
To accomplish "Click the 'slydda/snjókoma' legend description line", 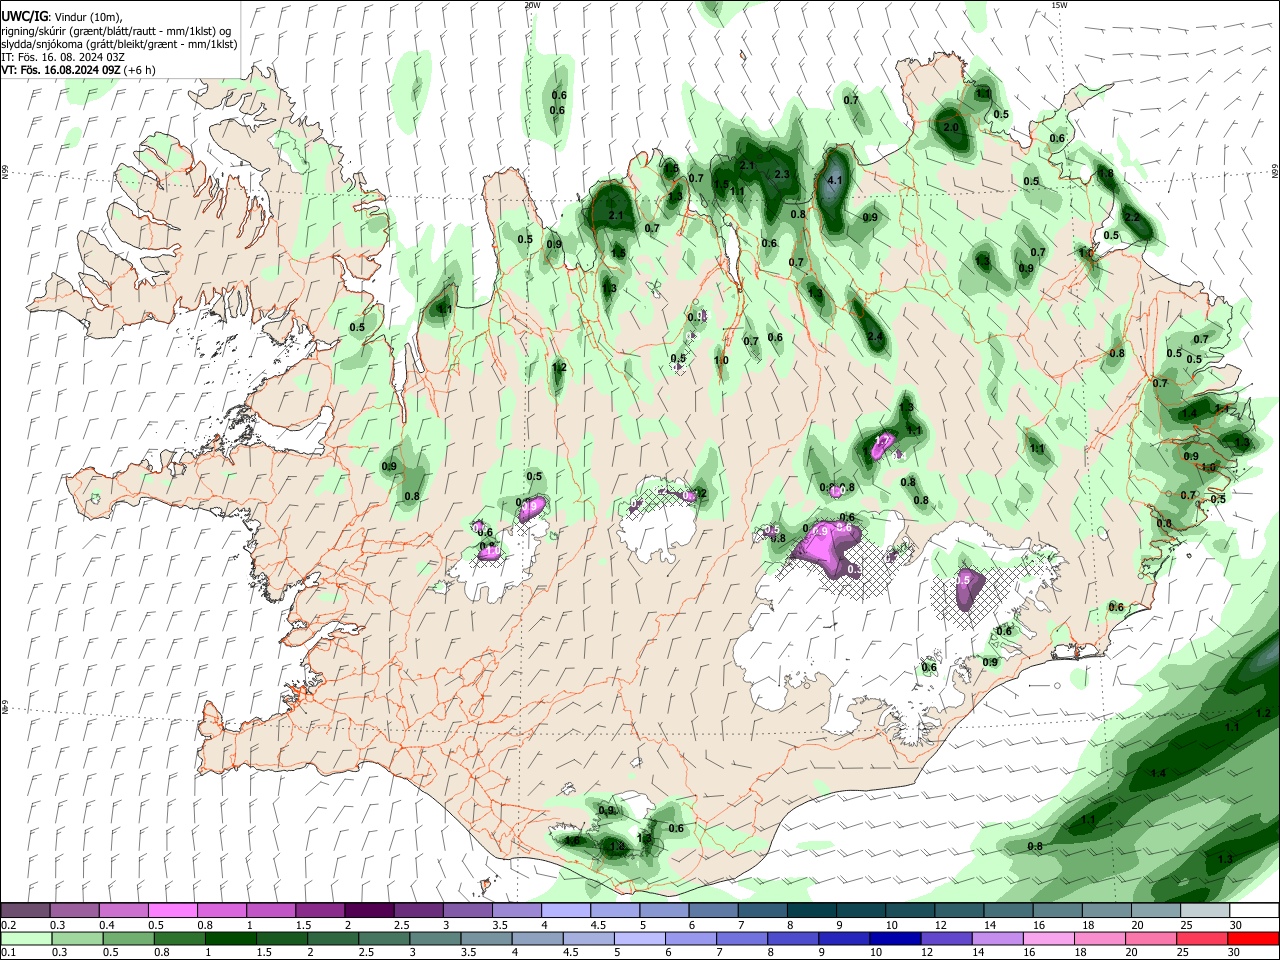I will tap(119, 44).
